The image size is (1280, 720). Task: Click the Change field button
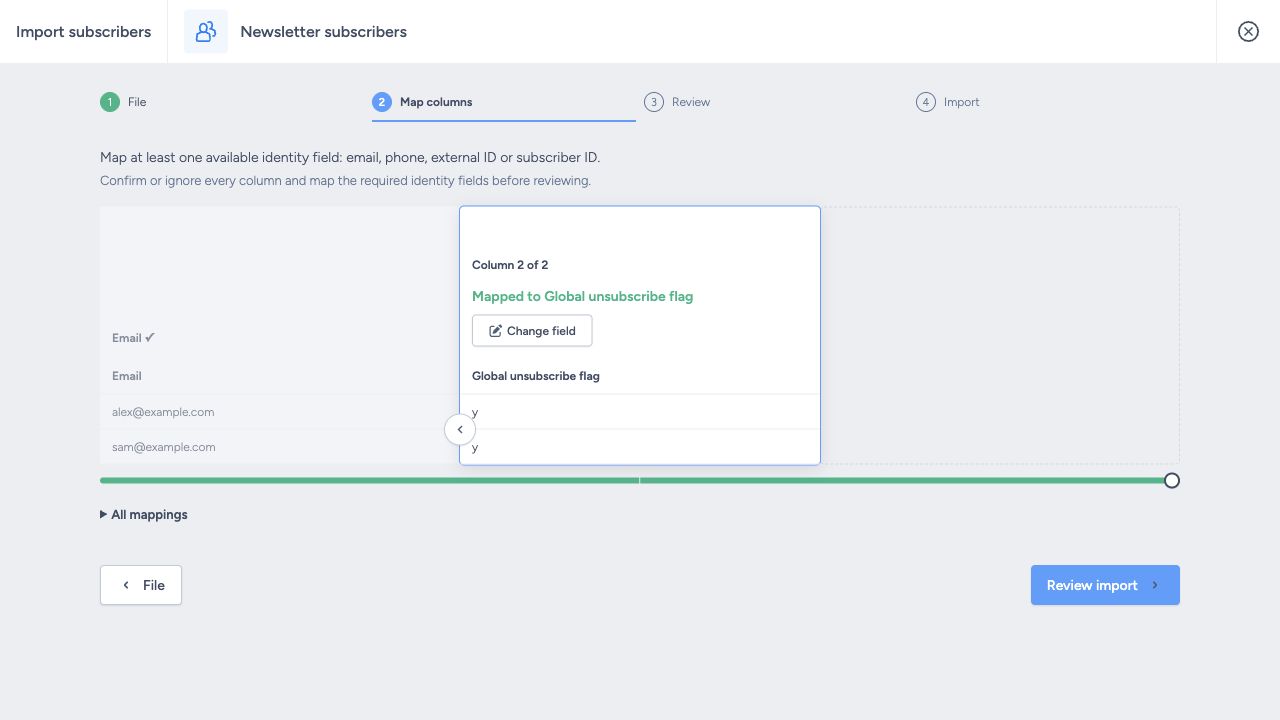click(532, 331)
